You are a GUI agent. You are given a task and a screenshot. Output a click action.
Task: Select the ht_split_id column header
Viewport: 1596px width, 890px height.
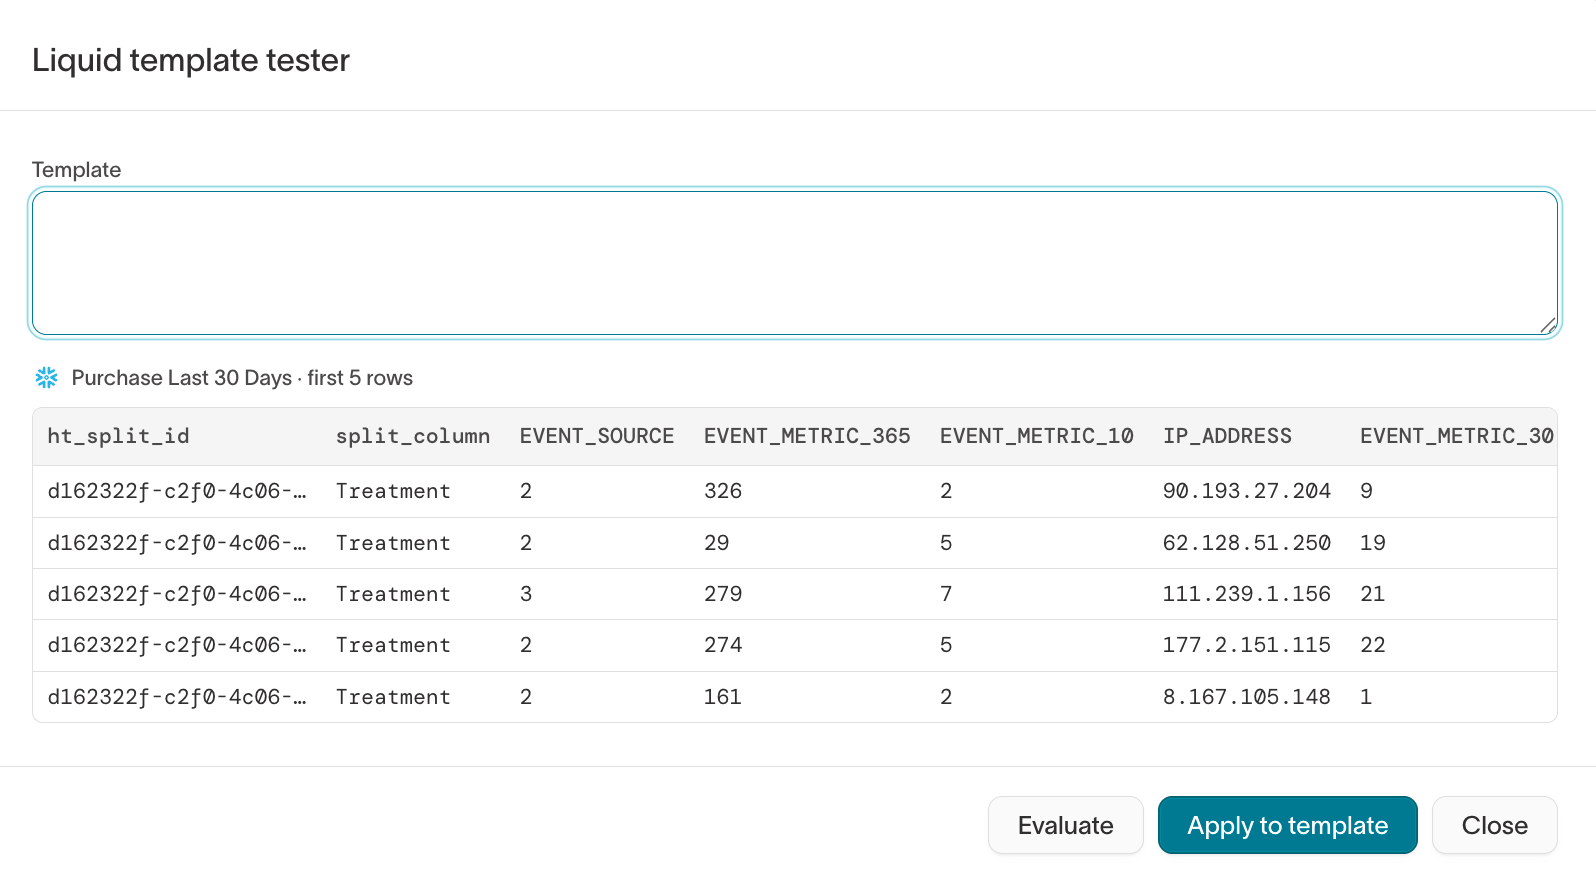[x=118, y=436]
